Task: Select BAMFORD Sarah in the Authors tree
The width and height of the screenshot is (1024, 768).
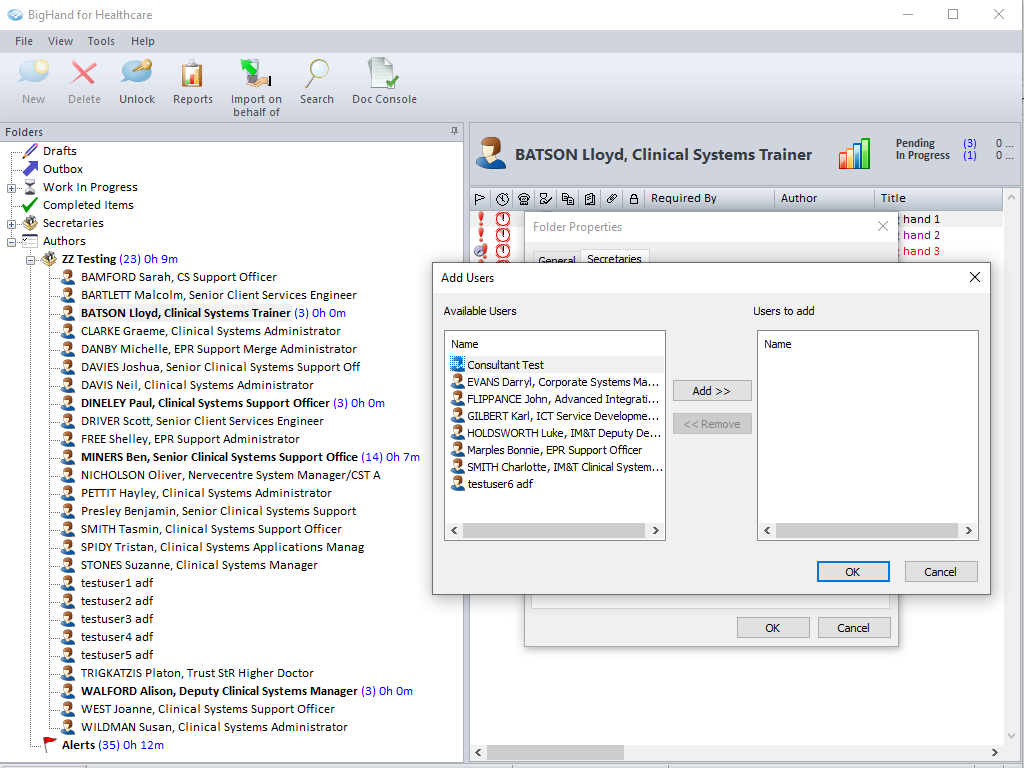Action: 178,277
